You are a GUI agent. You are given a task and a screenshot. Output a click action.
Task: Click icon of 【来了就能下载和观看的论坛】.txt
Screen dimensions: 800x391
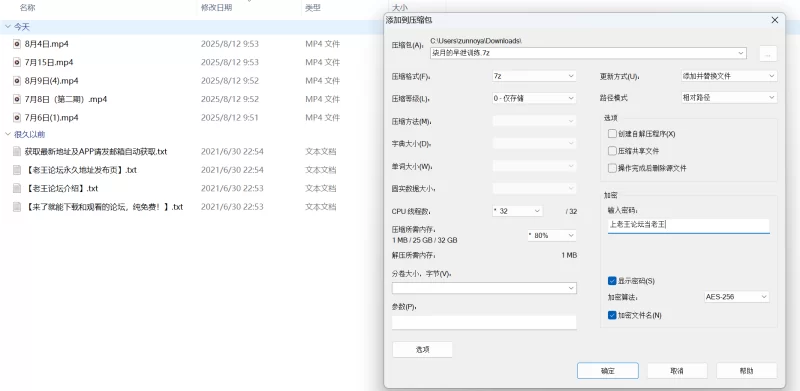click(x=17, y=207)
